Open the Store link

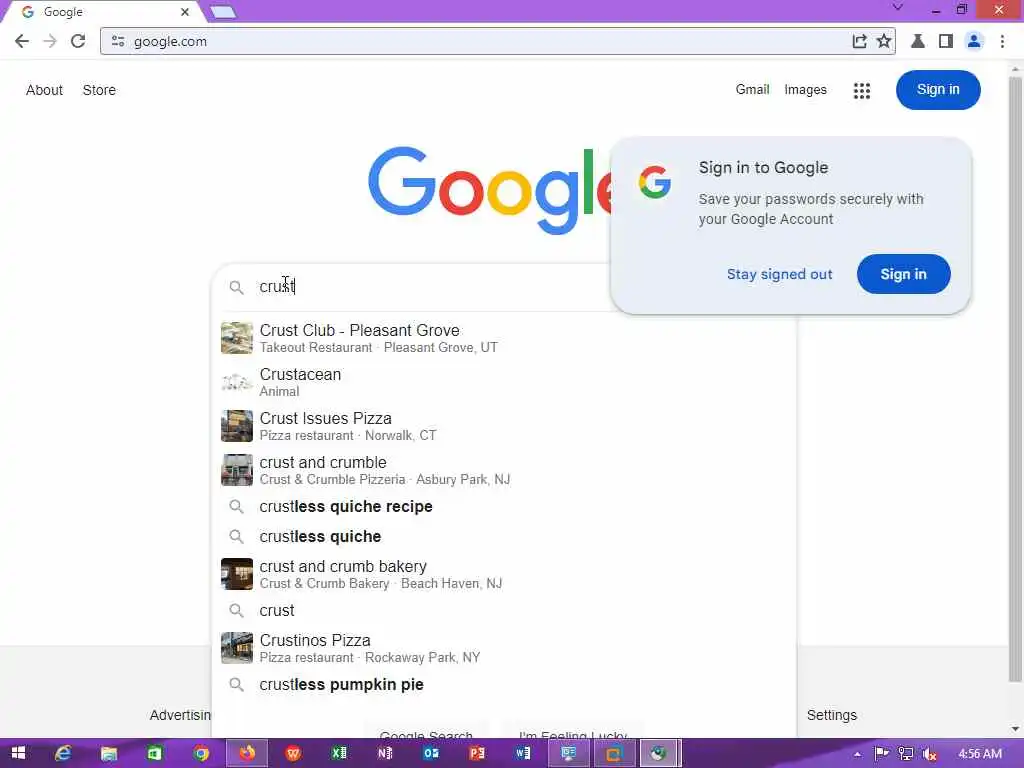click(x=99, y=90)
